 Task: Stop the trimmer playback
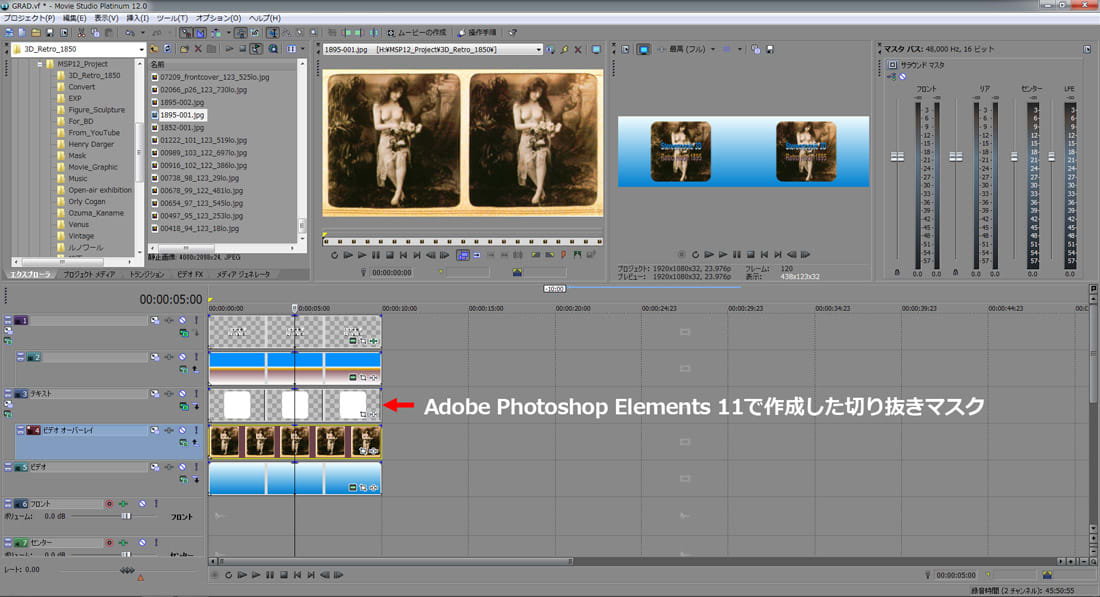click(x=390, y=255)
